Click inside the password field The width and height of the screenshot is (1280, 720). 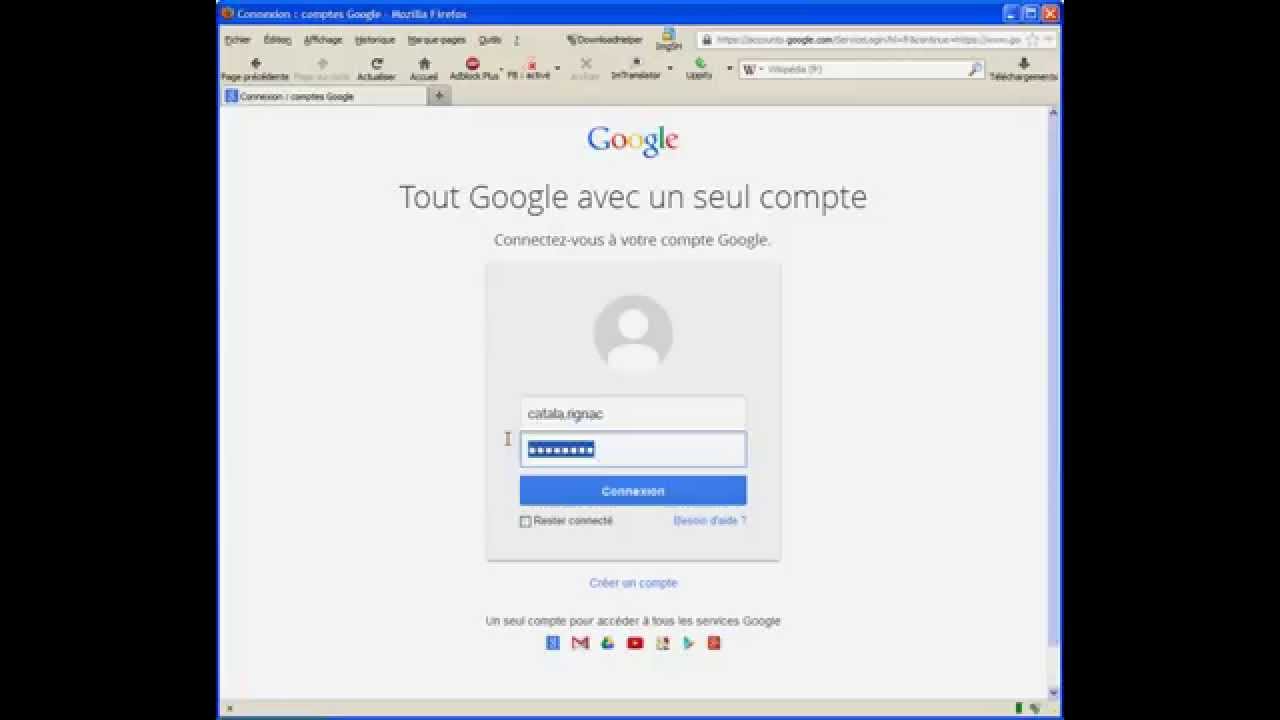click(633, 449)
